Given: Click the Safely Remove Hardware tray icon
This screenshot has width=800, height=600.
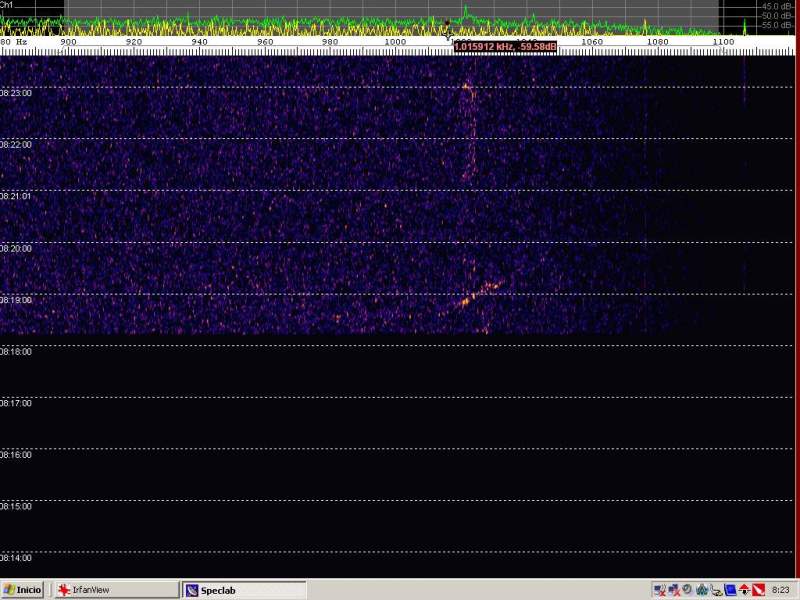Looking at the screenshot, I should (716, 590).
